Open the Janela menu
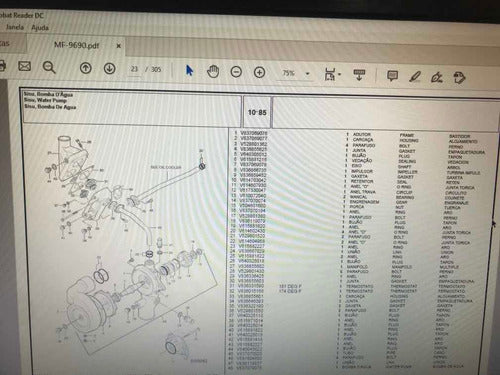The image size is (500, 375). pos(14,27)
